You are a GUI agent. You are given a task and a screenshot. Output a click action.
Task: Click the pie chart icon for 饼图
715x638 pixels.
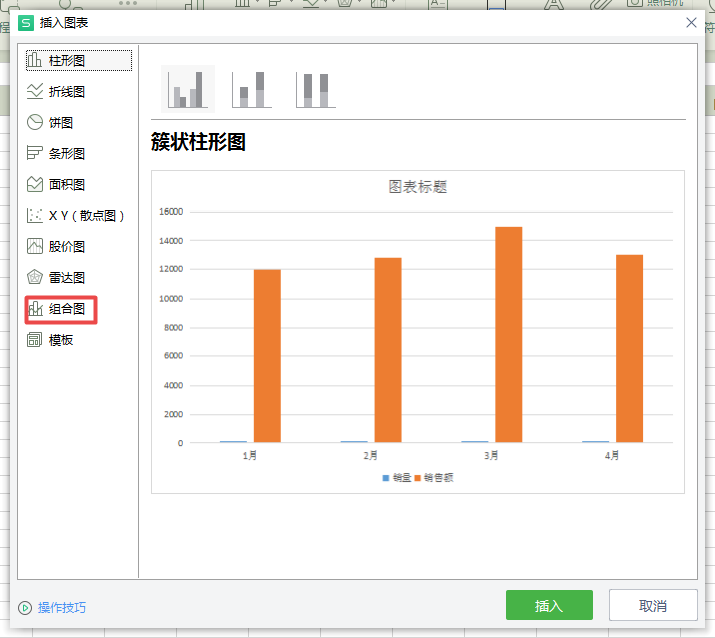pyautogui.click(x=35, y=123)
